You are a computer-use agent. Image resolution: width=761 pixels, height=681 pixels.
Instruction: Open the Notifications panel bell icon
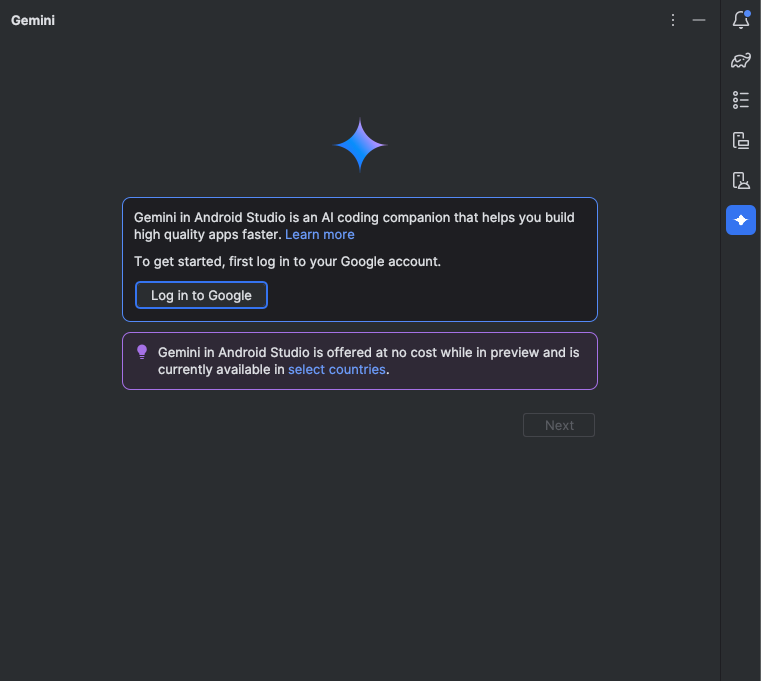pos(741,20)
